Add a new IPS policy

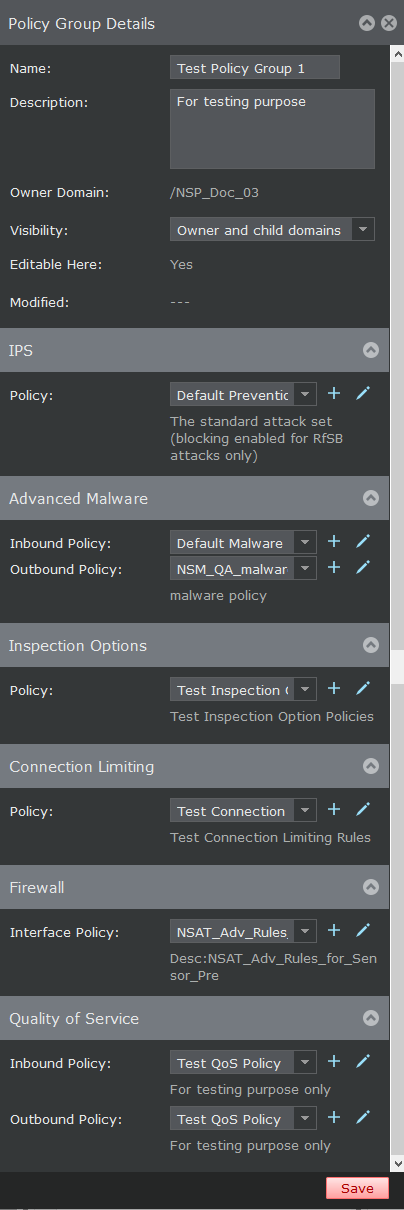tap(334, 393)
